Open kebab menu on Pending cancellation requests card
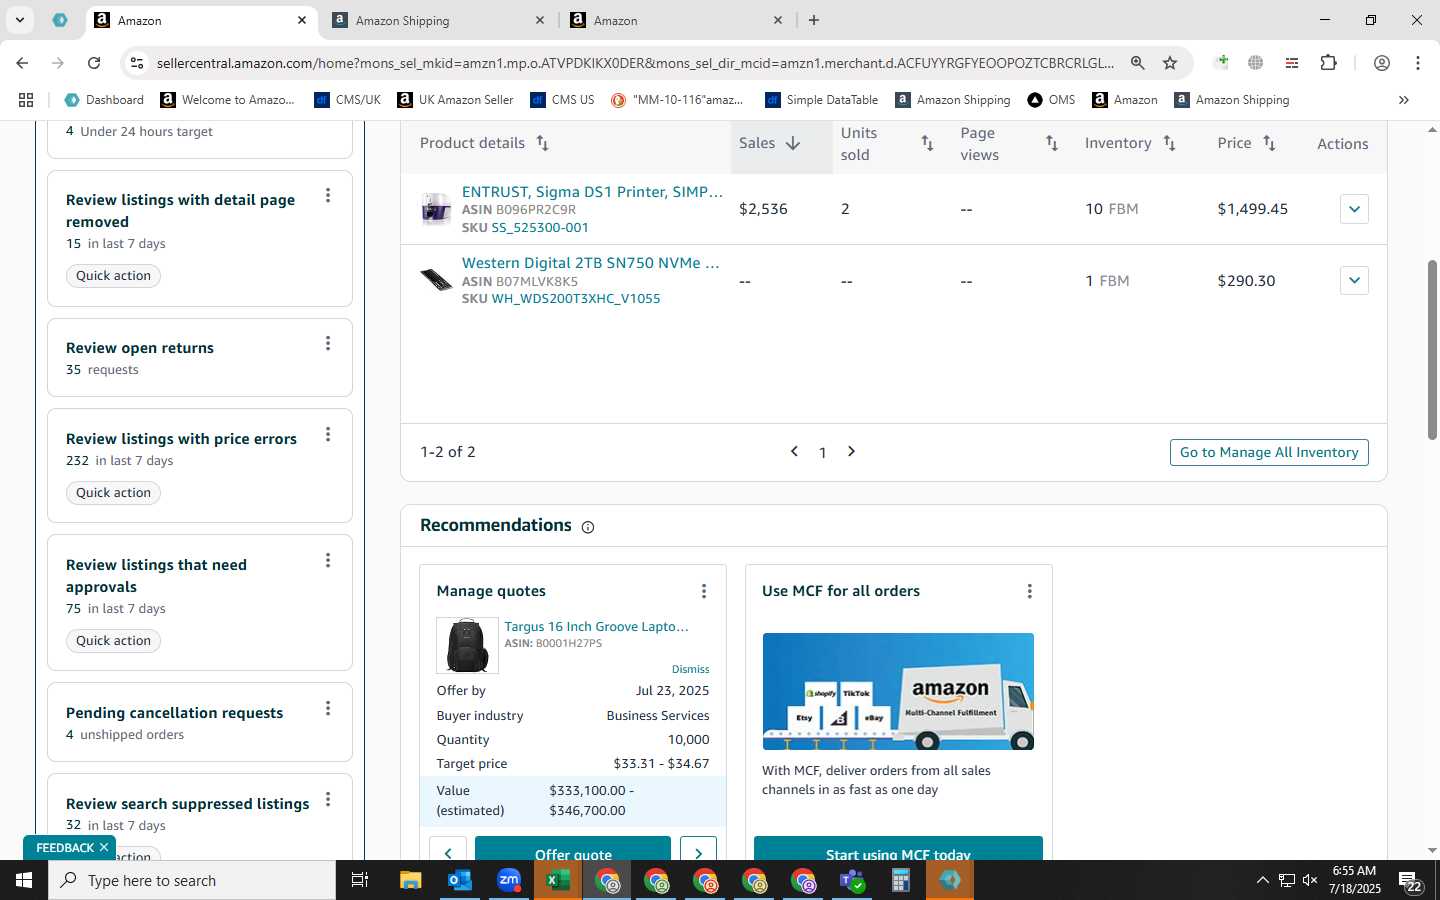1440x900 pixels. [328, 709]
